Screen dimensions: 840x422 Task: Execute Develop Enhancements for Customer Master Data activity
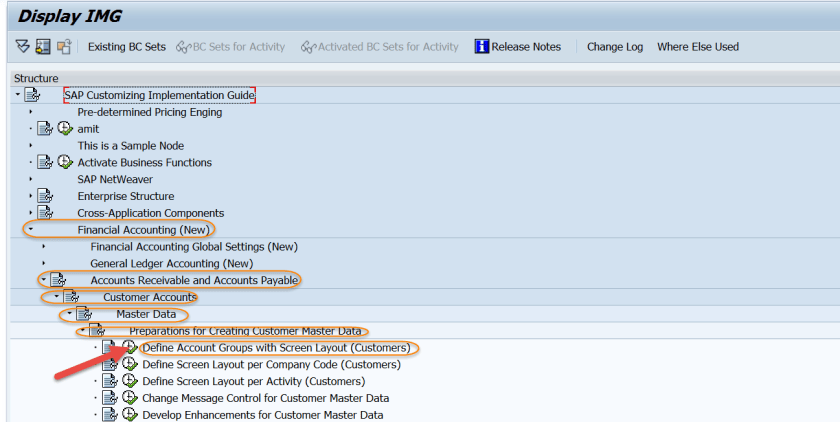coord(130,415)
